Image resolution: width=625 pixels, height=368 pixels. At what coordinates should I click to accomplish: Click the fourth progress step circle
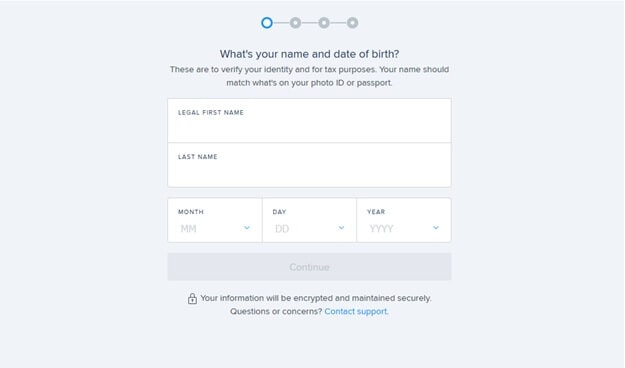click(x=352, y=23)
